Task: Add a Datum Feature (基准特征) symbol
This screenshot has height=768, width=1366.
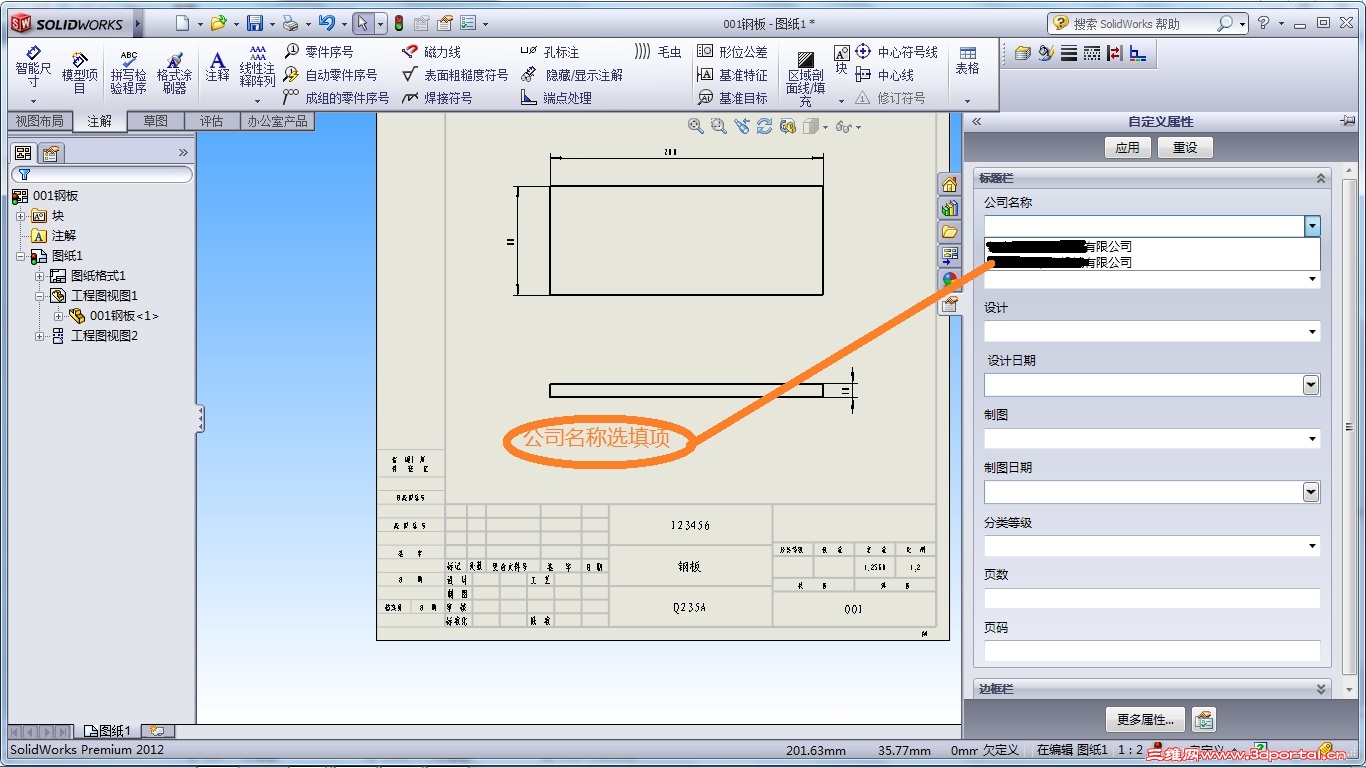Action: coord(732,75)
